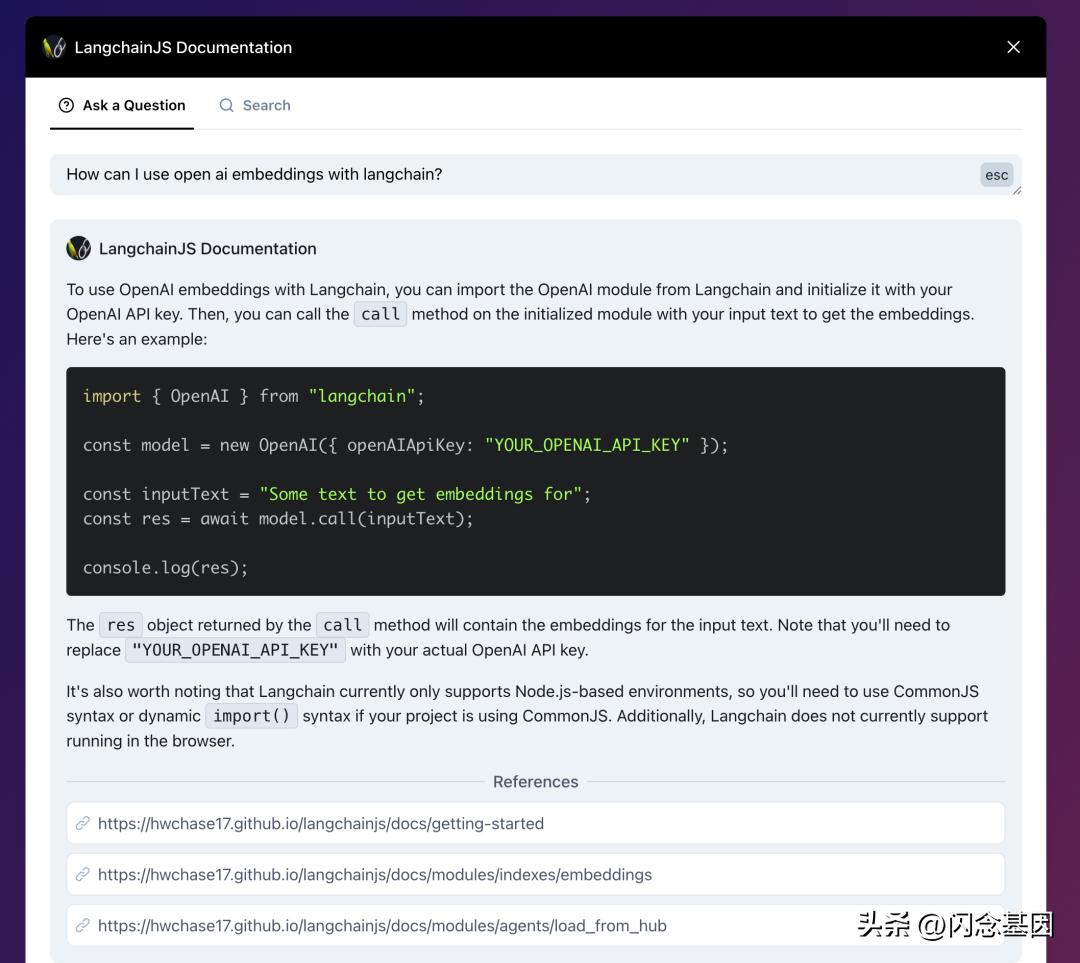
Task: Open the agents/load_from_hub reference link
Action: pyautogui.click(x=382, y=926)
